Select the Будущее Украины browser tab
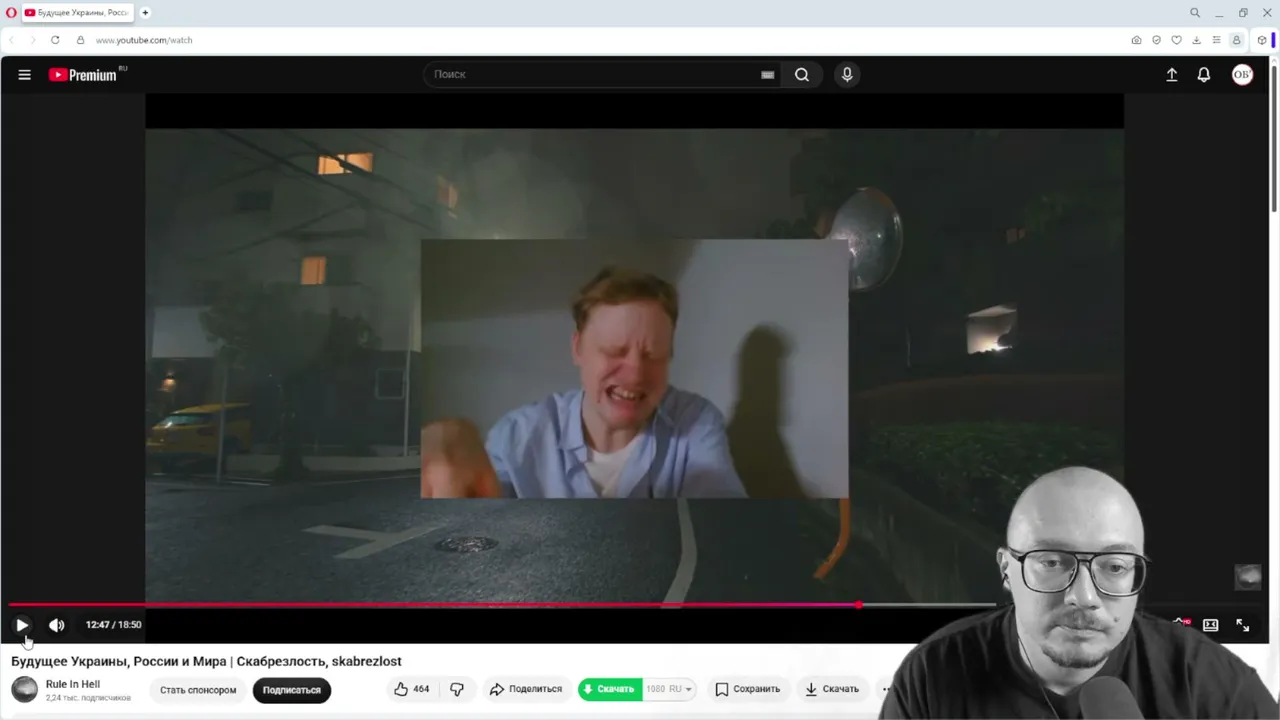This screenshot has width=1280, height=720. pyautogui.click(x=78, y=13)
